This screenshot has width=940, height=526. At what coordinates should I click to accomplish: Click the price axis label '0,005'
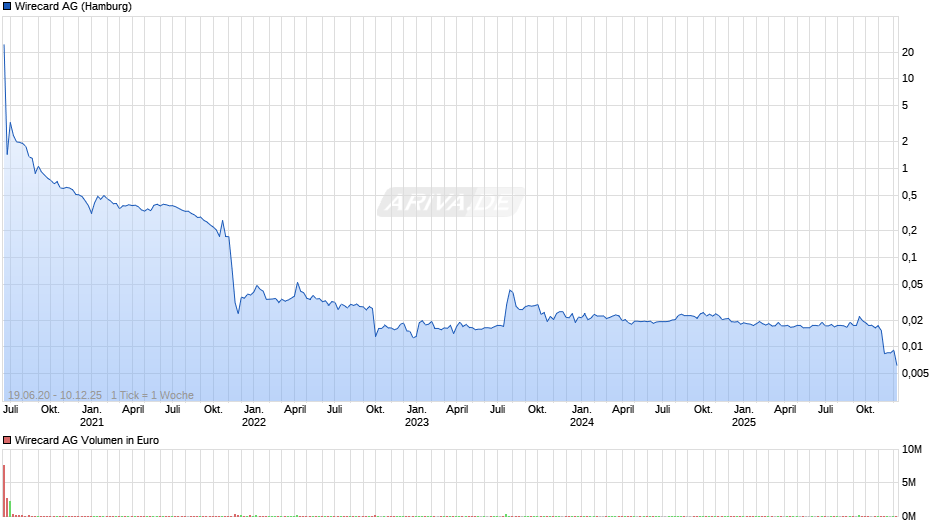pos(915,373)
